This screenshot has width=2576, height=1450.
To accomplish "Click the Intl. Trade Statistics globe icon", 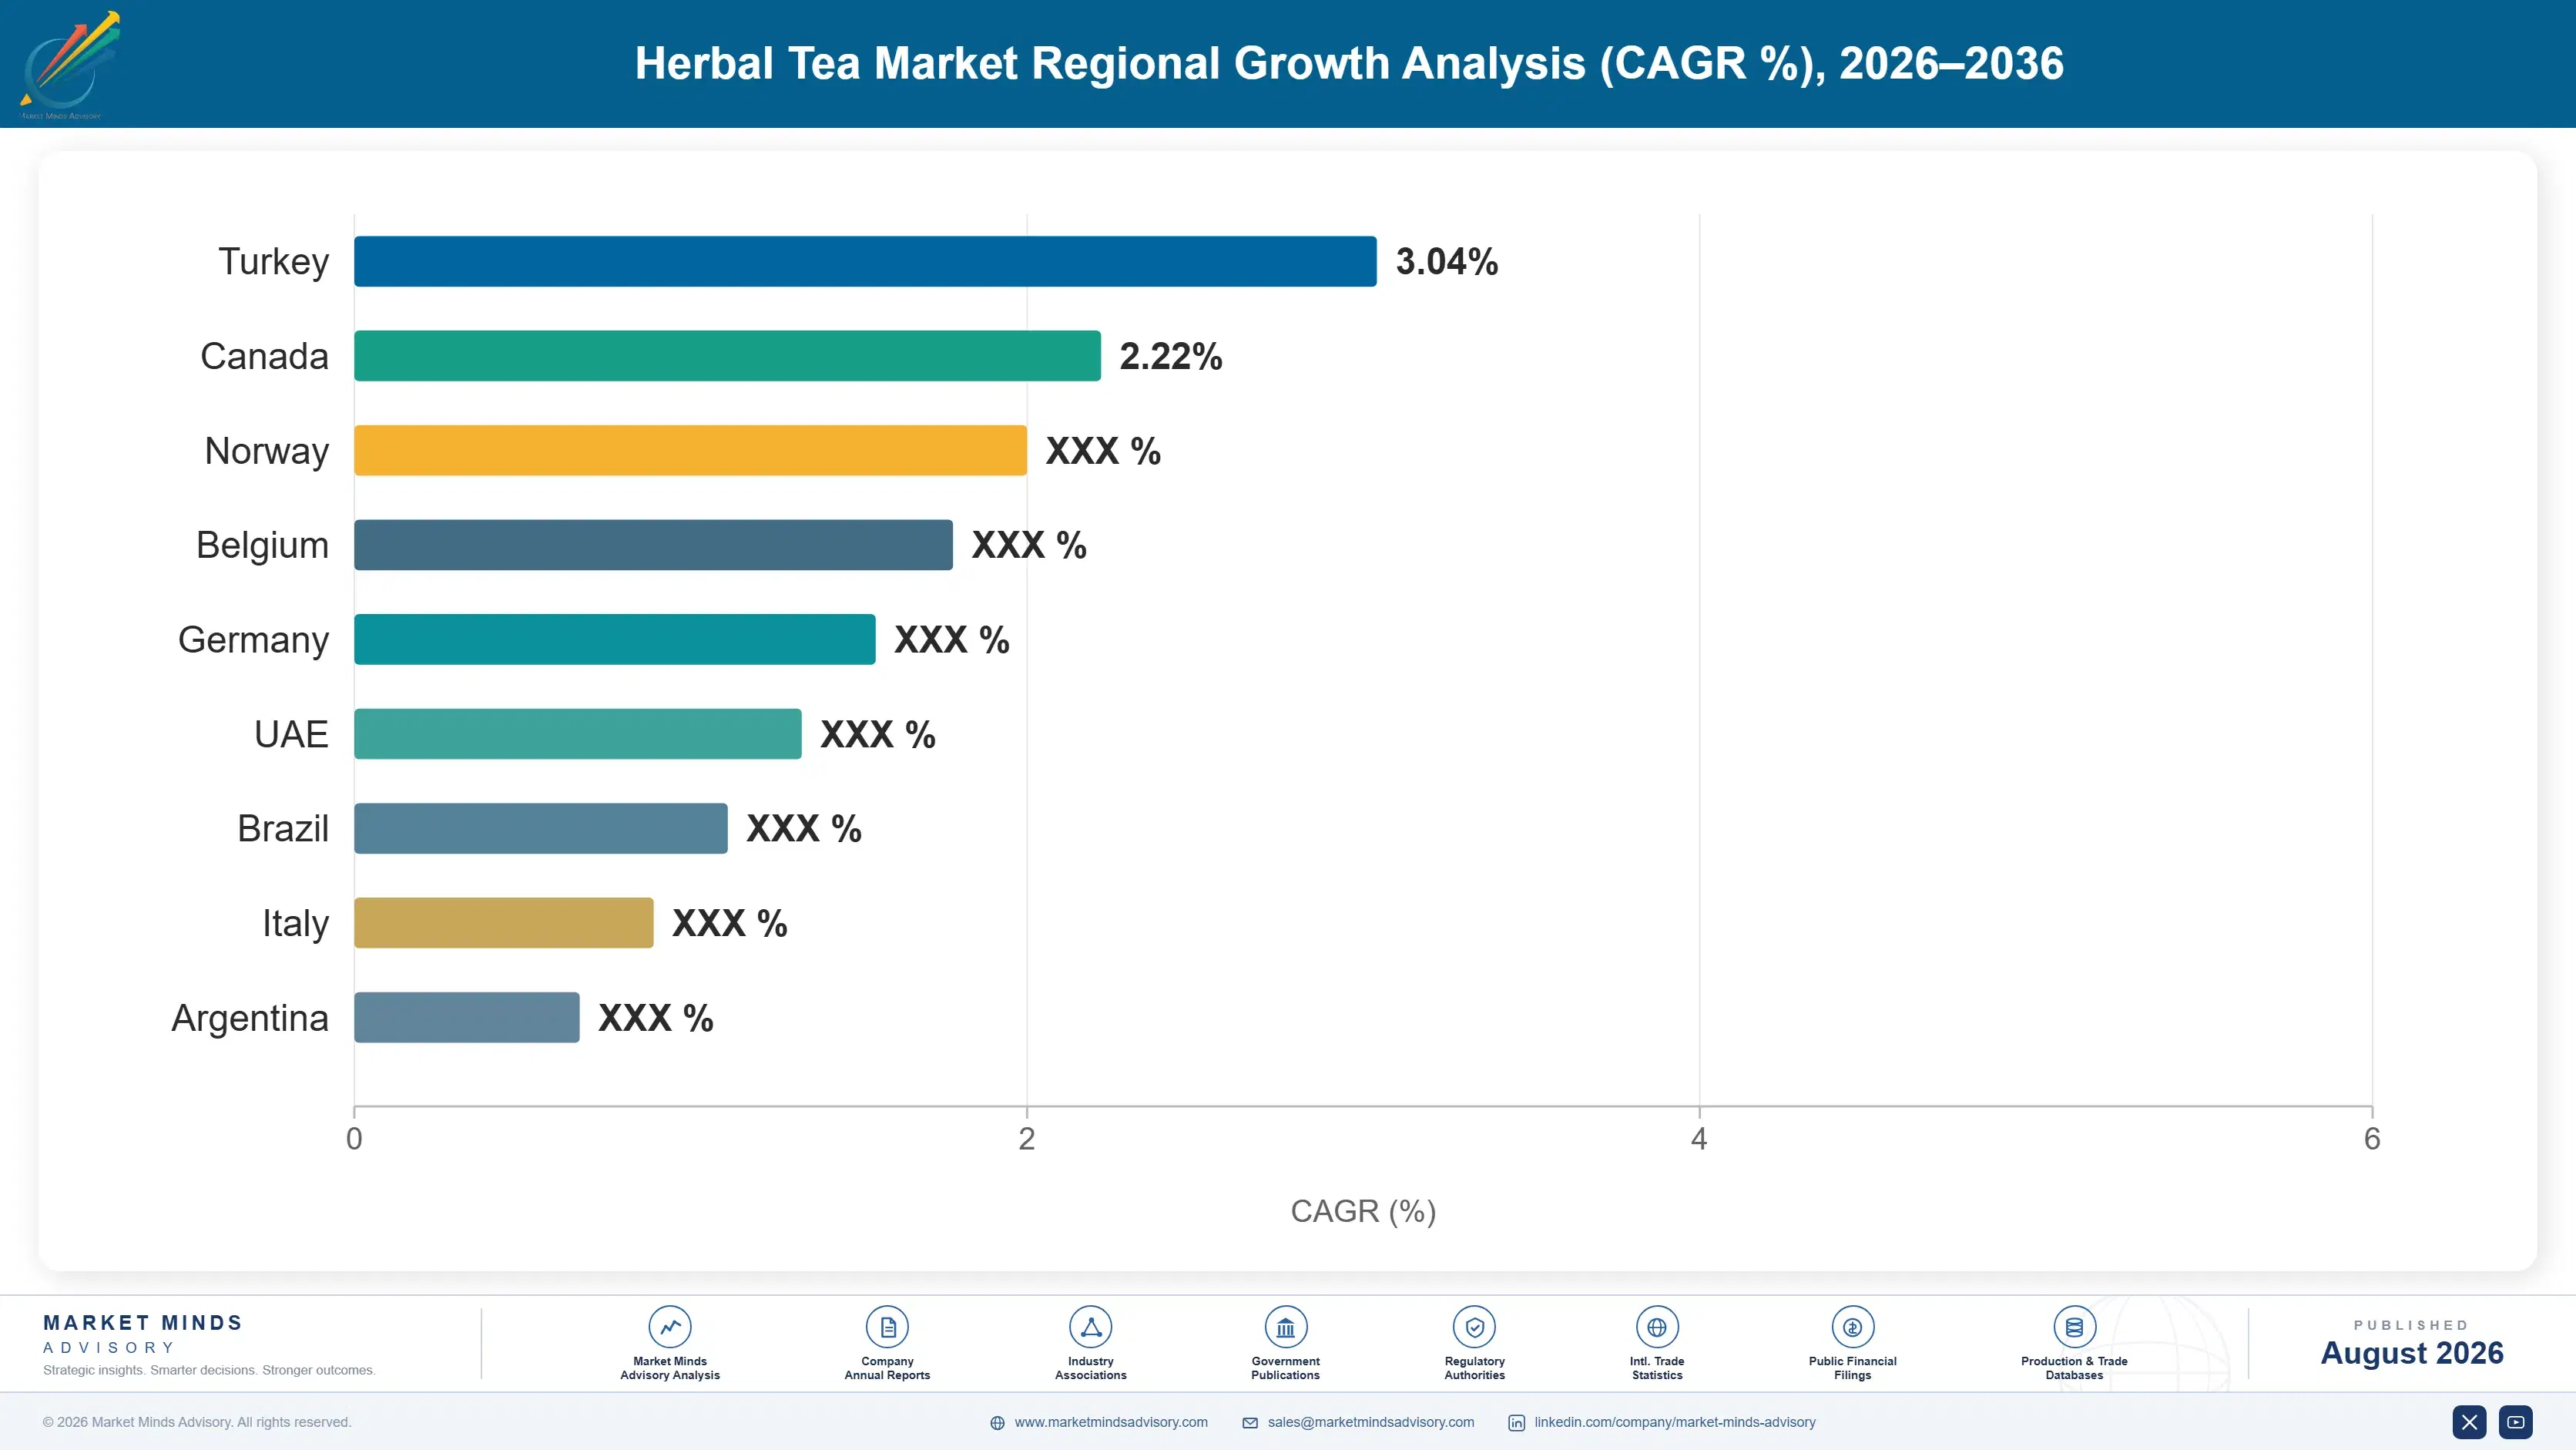I will pos(1657,1327).
